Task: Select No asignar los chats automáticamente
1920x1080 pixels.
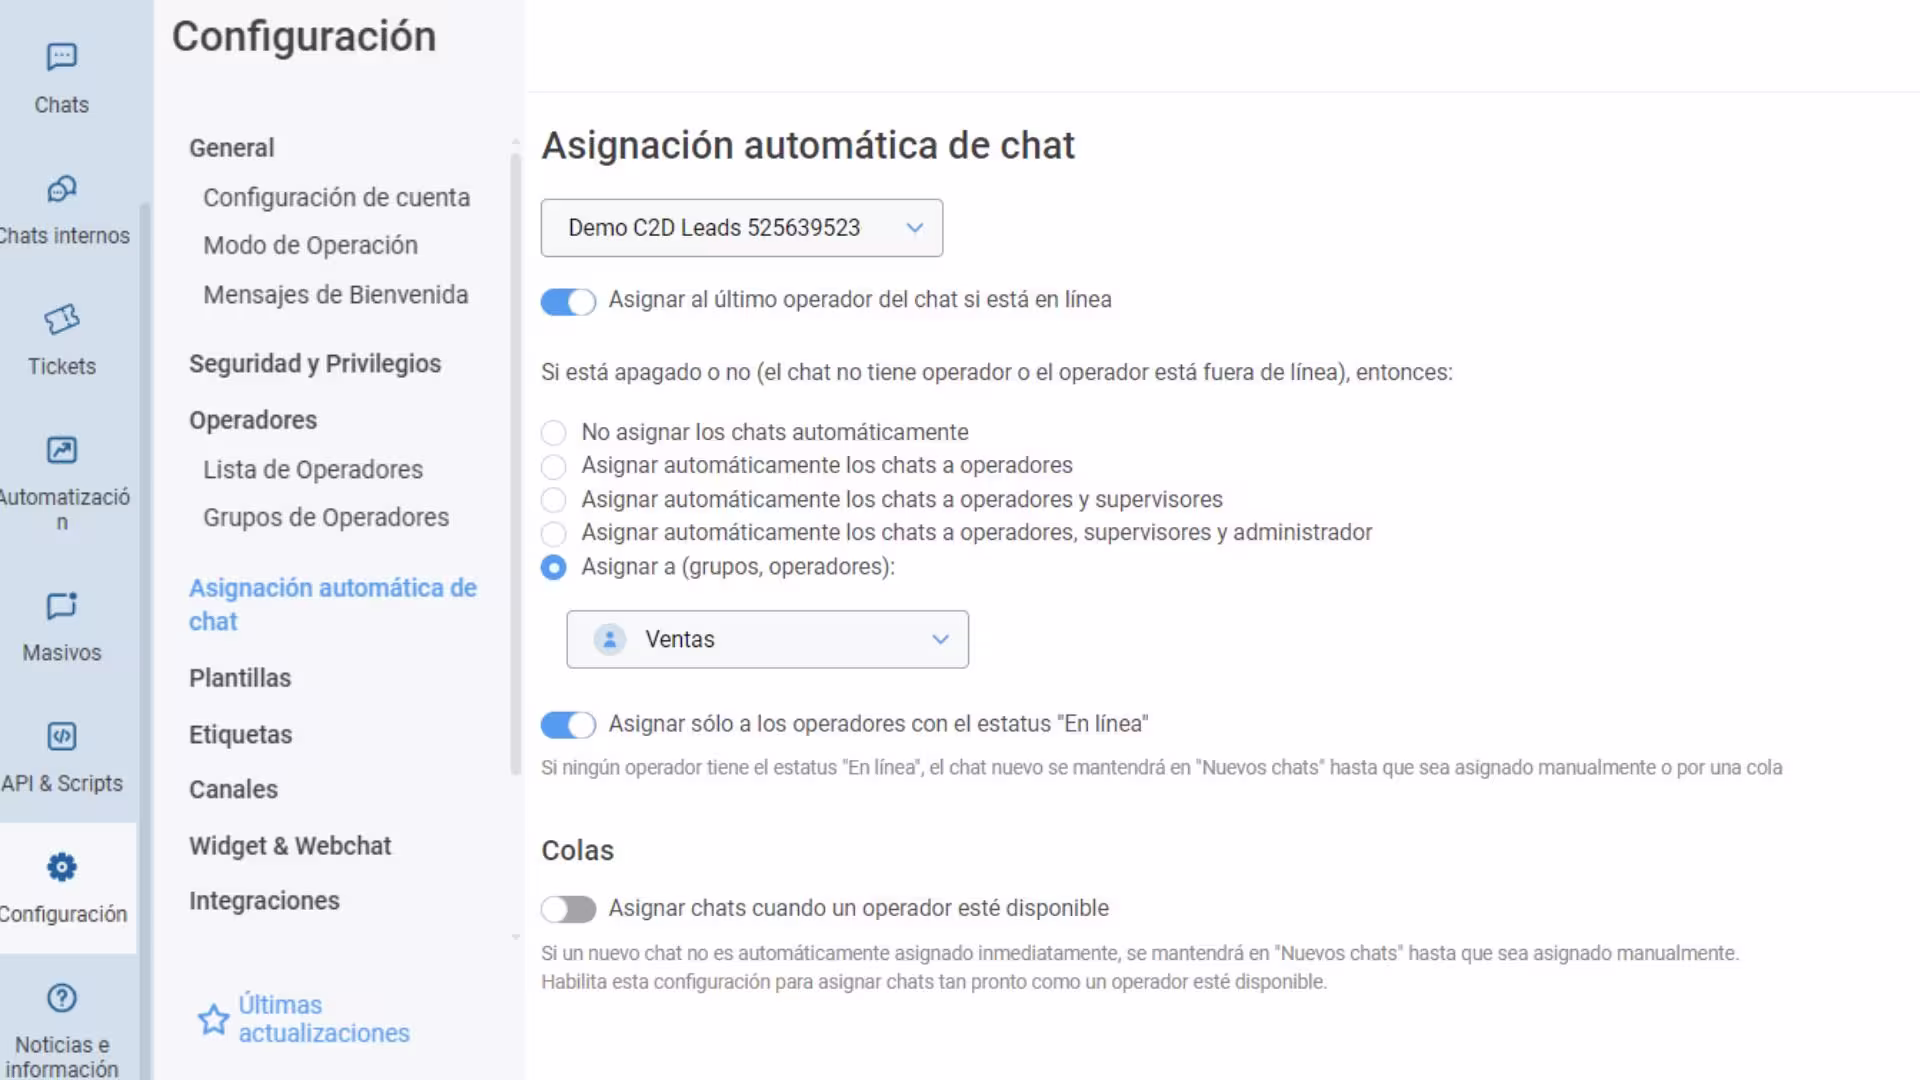Action: [553, 433]
